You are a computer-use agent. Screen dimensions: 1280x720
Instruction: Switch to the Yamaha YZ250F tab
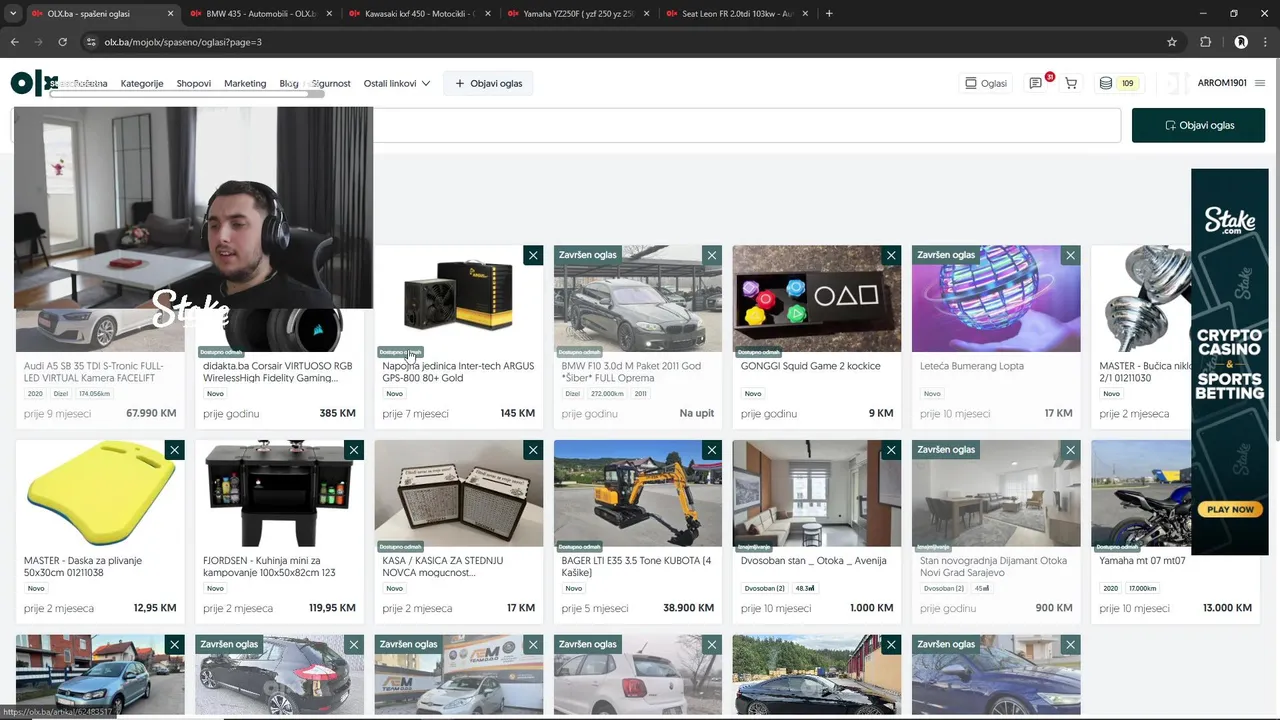[579, 14]
